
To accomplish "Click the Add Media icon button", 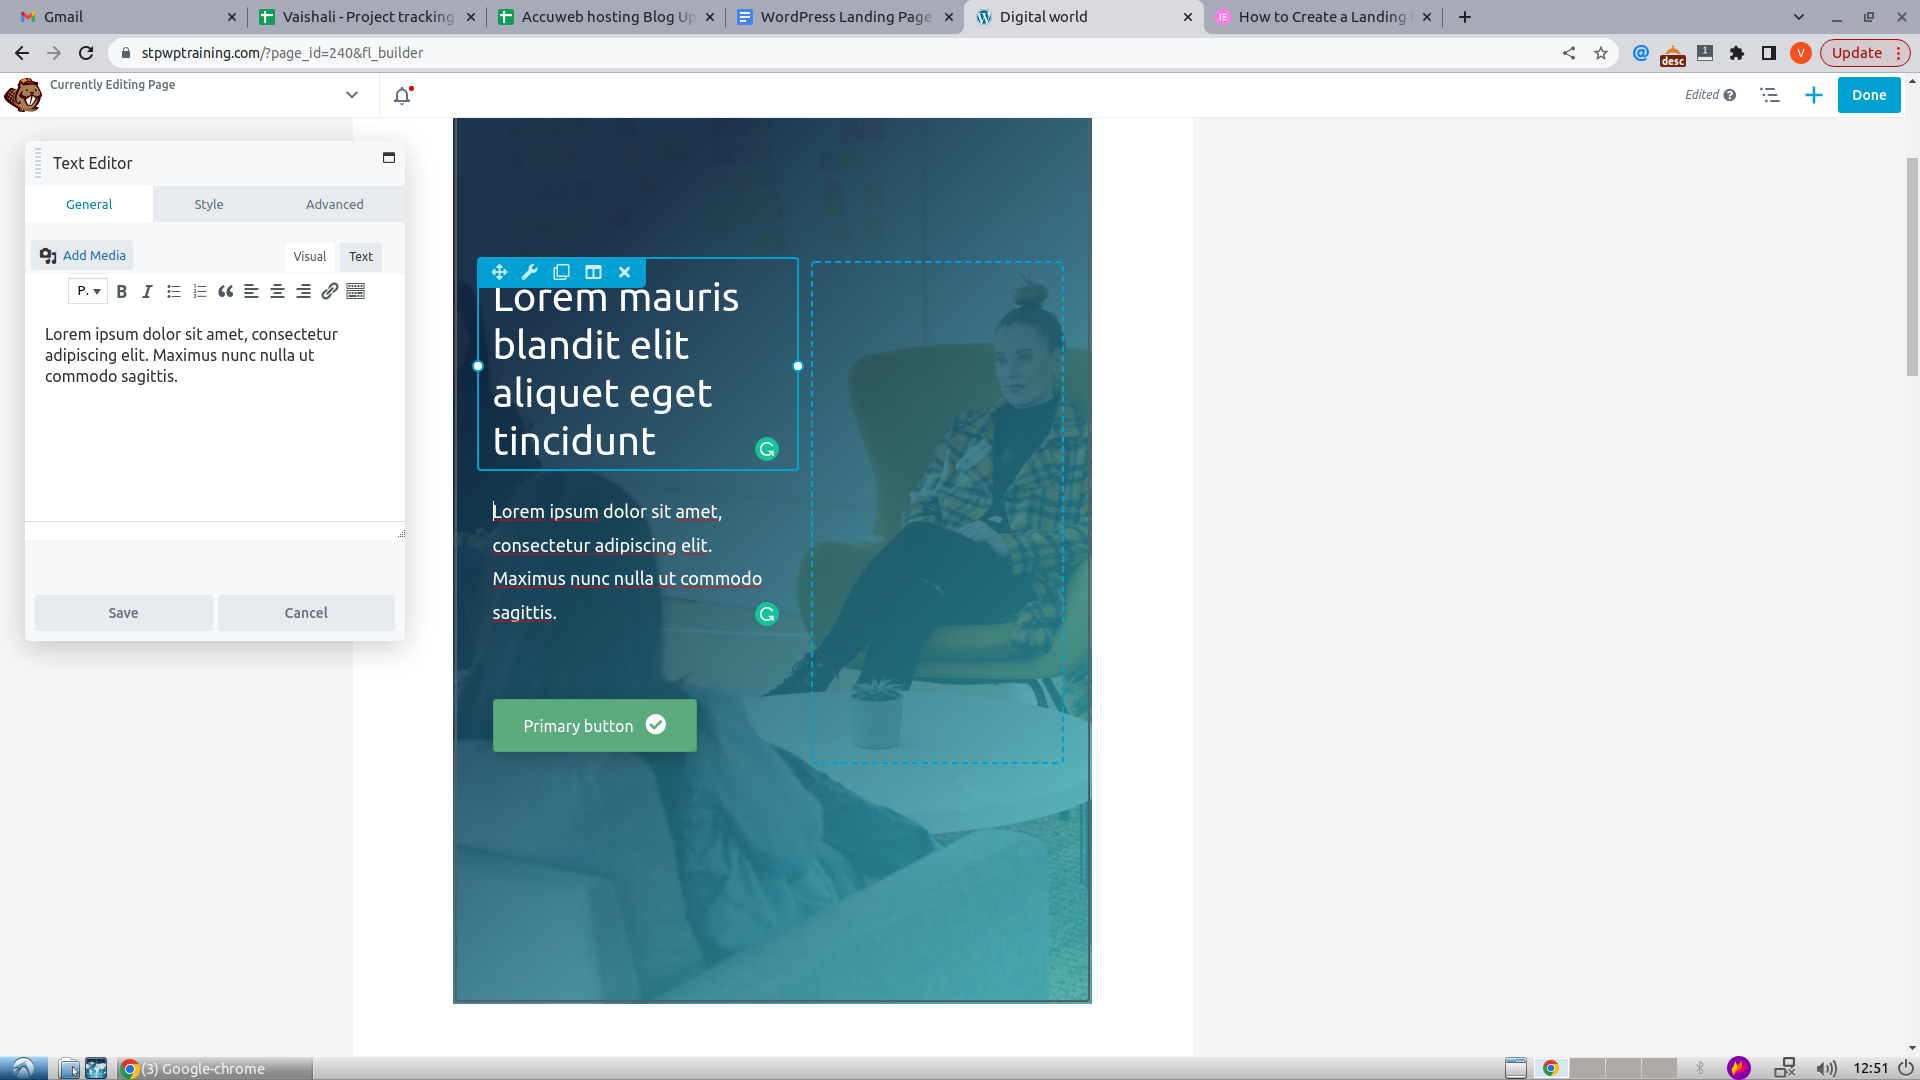I will click(x=47, y=255).
